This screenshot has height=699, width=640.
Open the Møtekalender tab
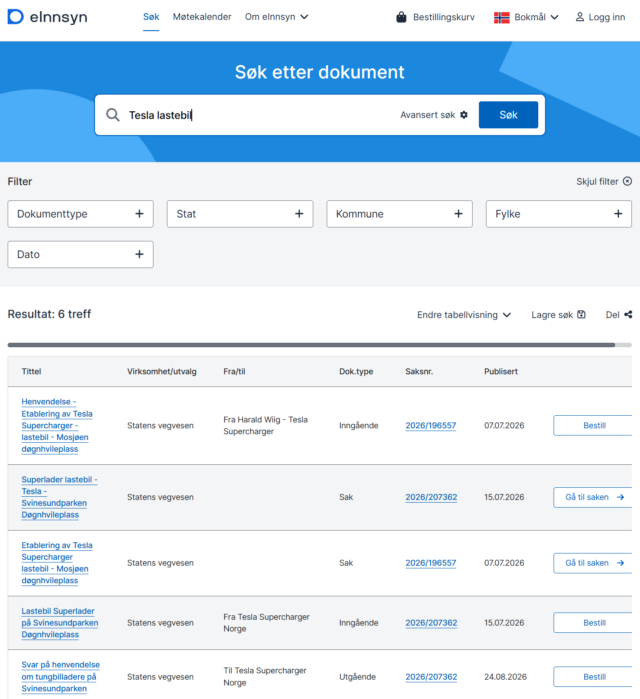[202, 17]
